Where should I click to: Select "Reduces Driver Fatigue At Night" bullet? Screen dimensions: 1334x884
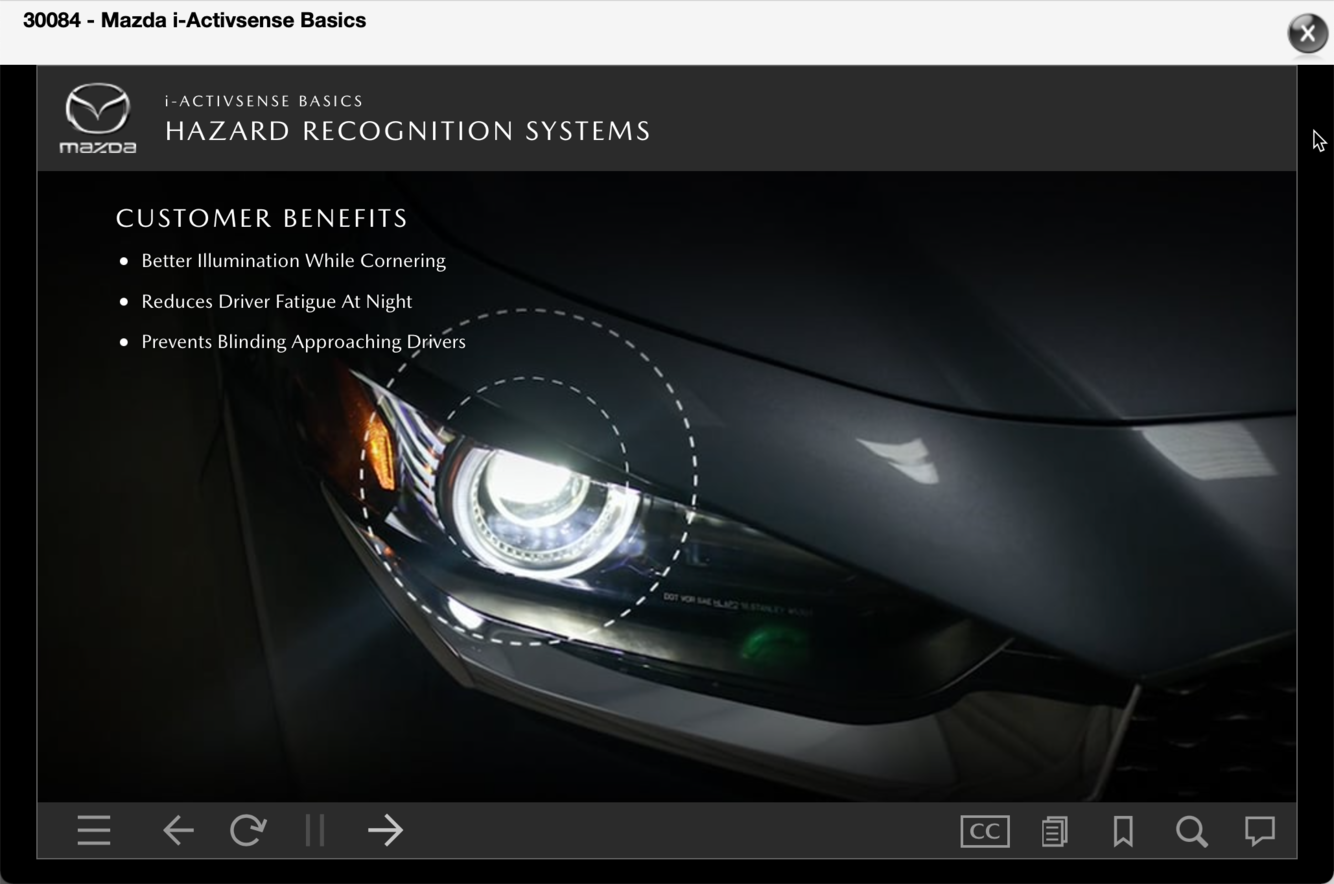click(276, 301)
